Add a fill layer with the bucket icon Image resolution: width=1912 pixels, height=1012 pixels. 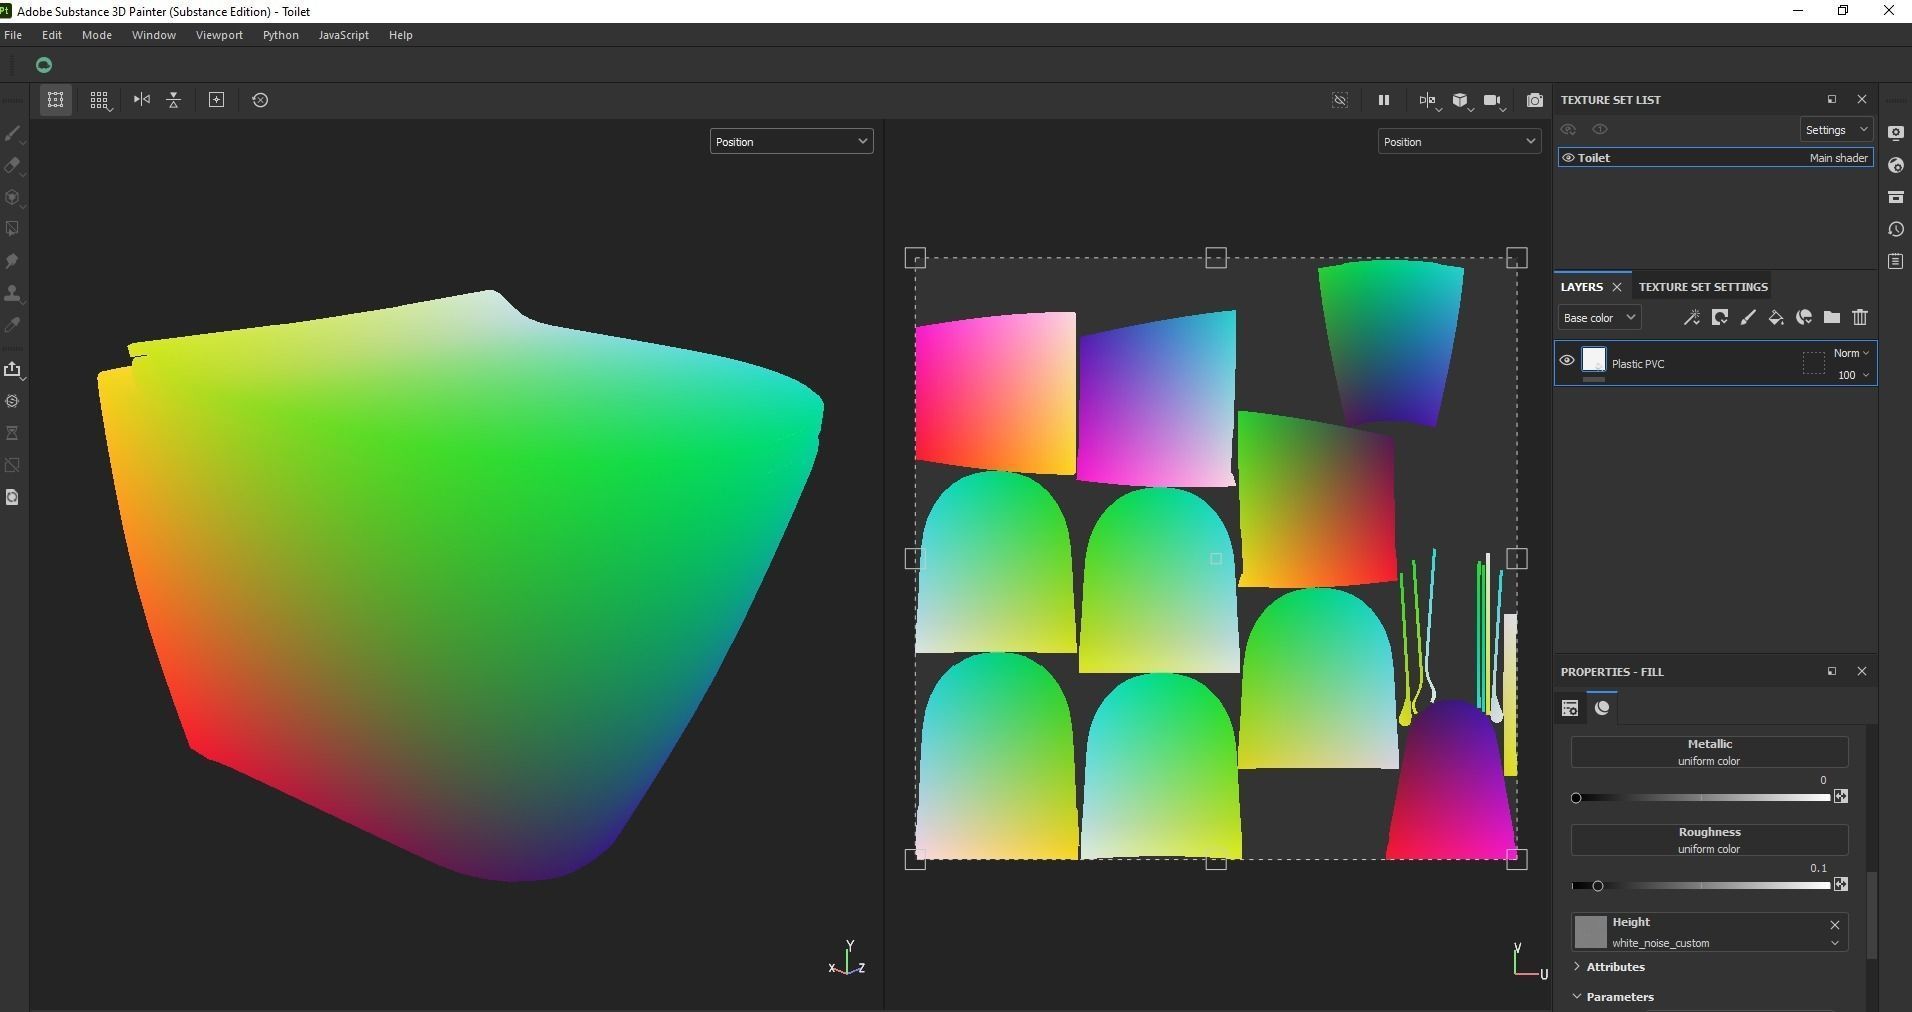pyautogui.click(x=1776, y=318)
